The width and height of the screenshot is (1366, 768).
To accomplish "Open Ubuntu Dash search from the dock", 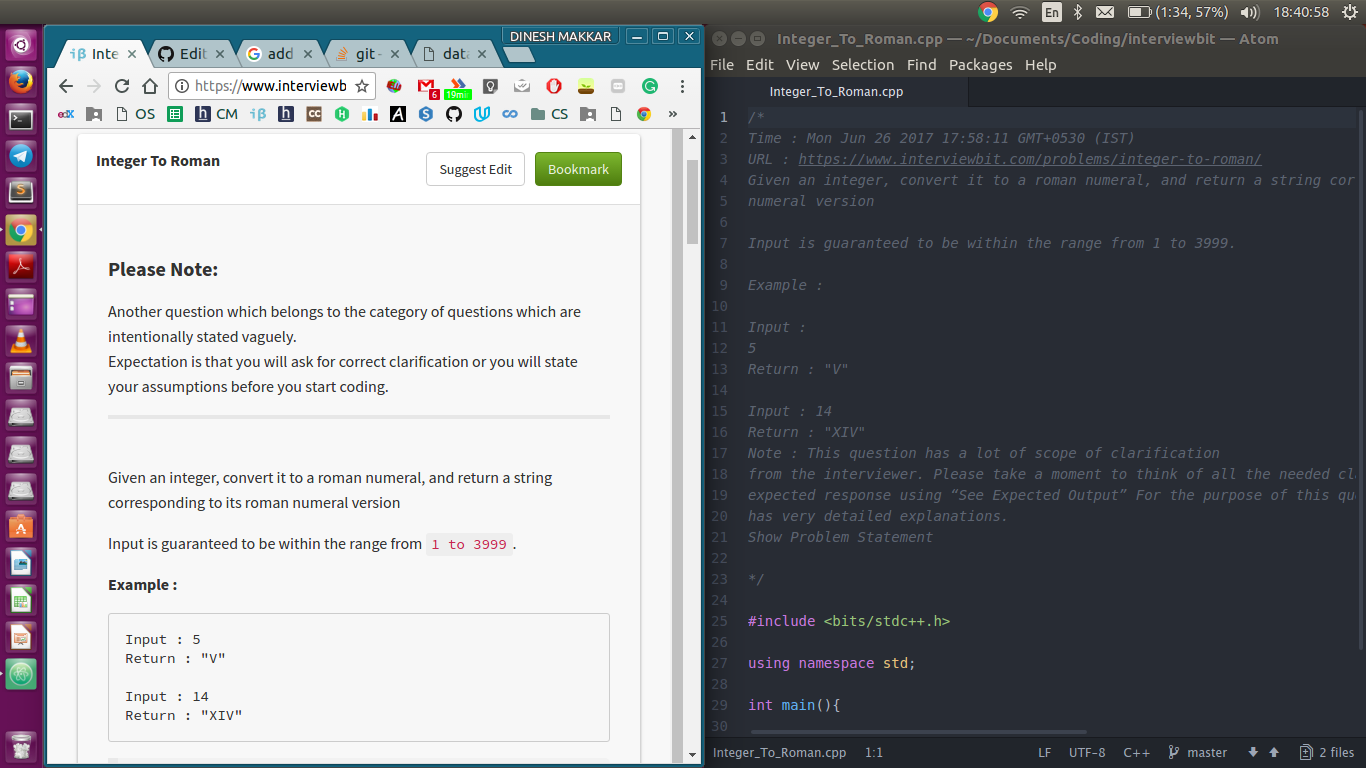I will tap(21, 45).
